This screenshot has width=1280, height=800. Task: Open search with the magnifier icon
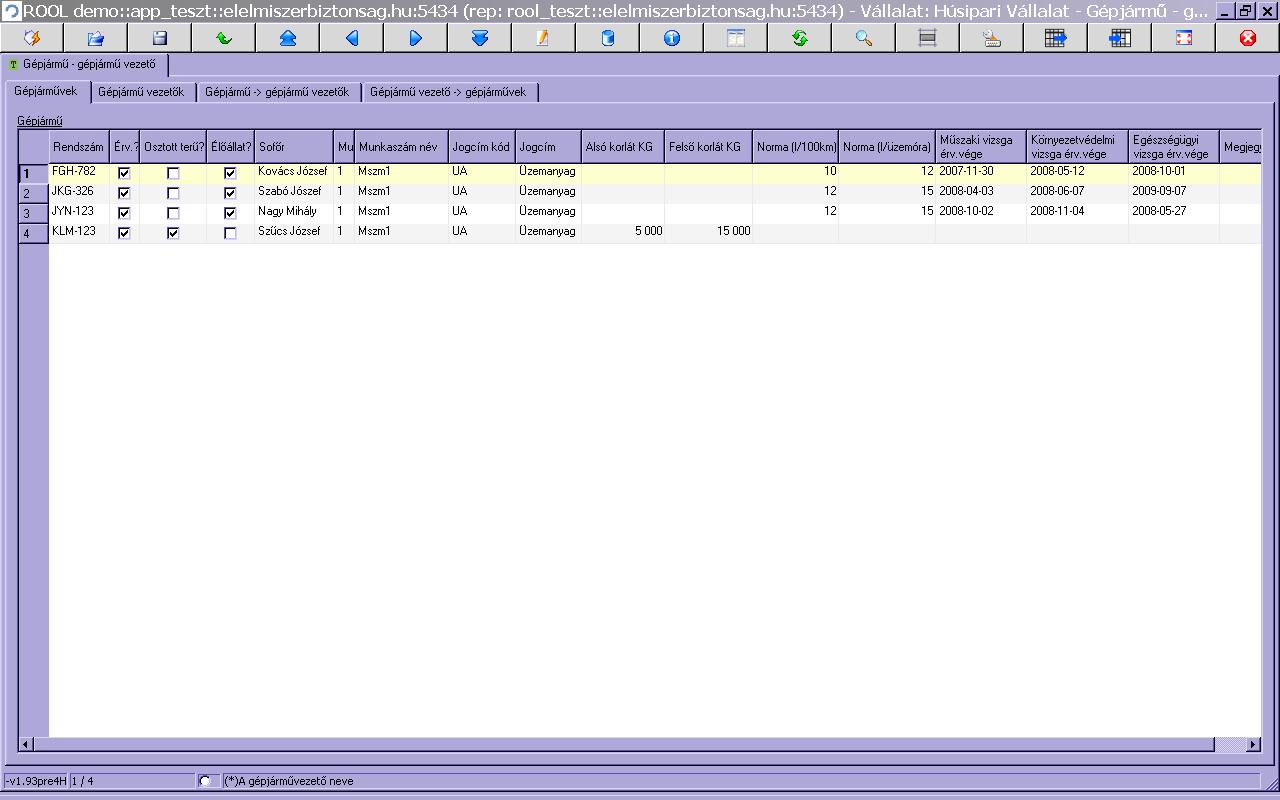coord(864,38)
